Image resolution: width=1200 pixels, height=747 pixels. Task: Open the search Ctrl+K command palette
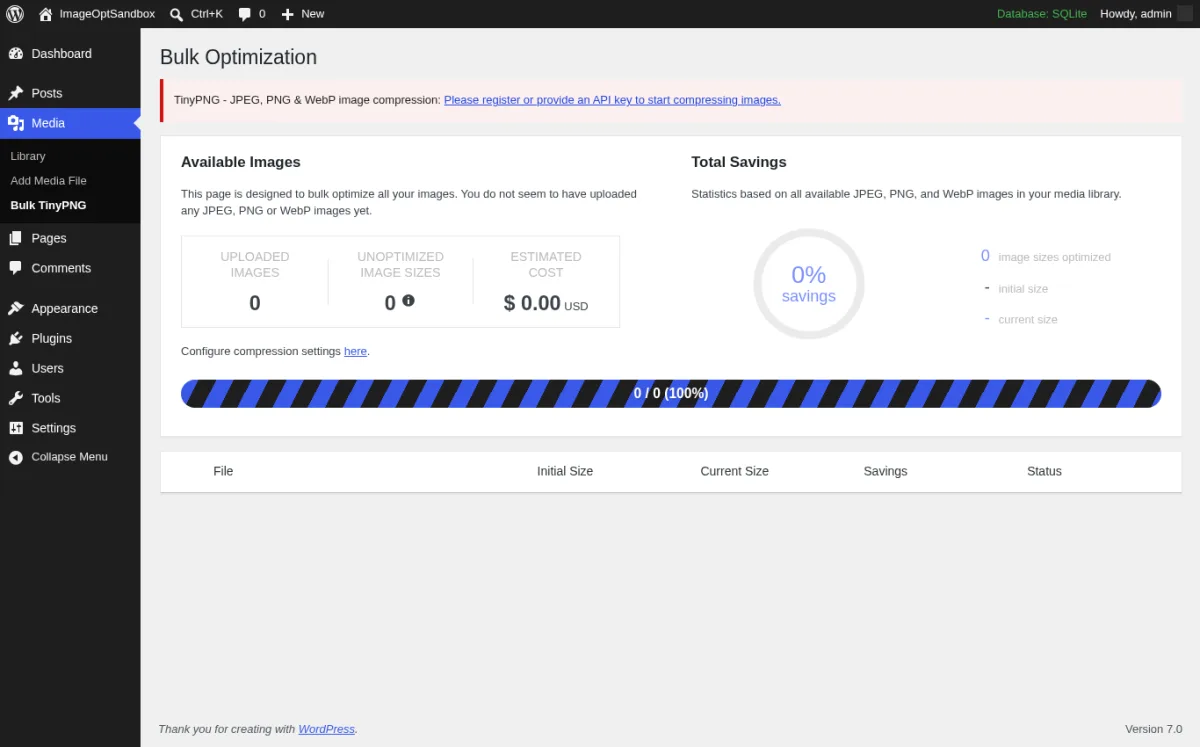coord(196,14)
